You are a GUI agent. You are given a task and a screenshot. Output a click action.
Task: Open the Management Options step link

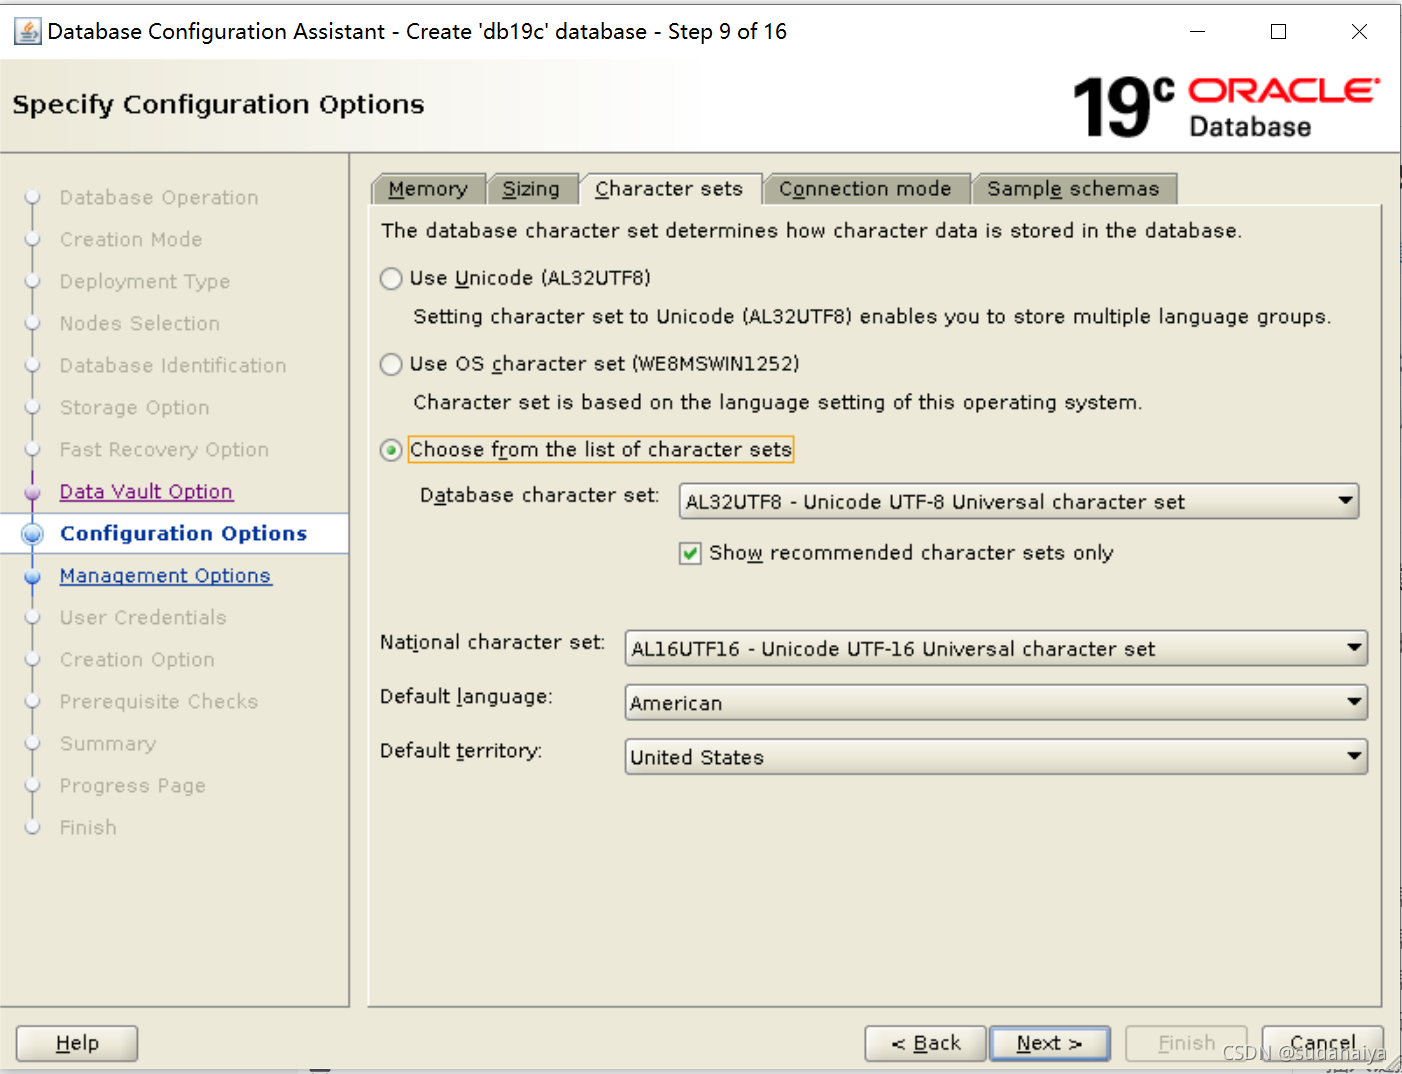(165, 575)
